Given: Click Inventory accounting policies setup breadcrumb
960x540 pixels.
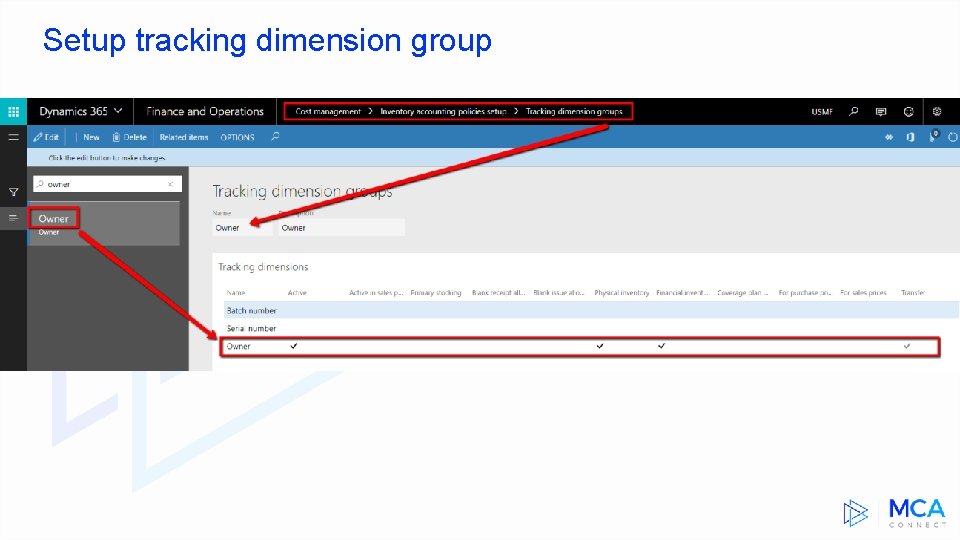Looking at the screenshot, I should [443, 111].
